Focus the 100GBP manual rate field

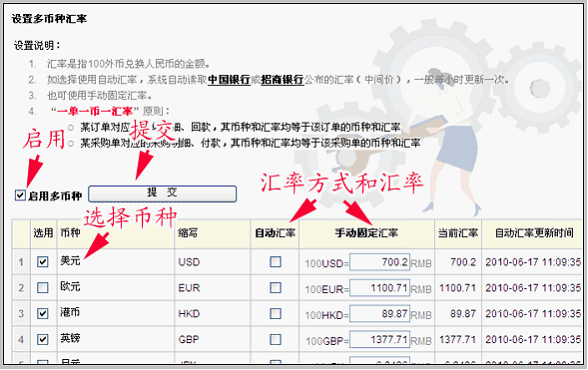(380, 340)
